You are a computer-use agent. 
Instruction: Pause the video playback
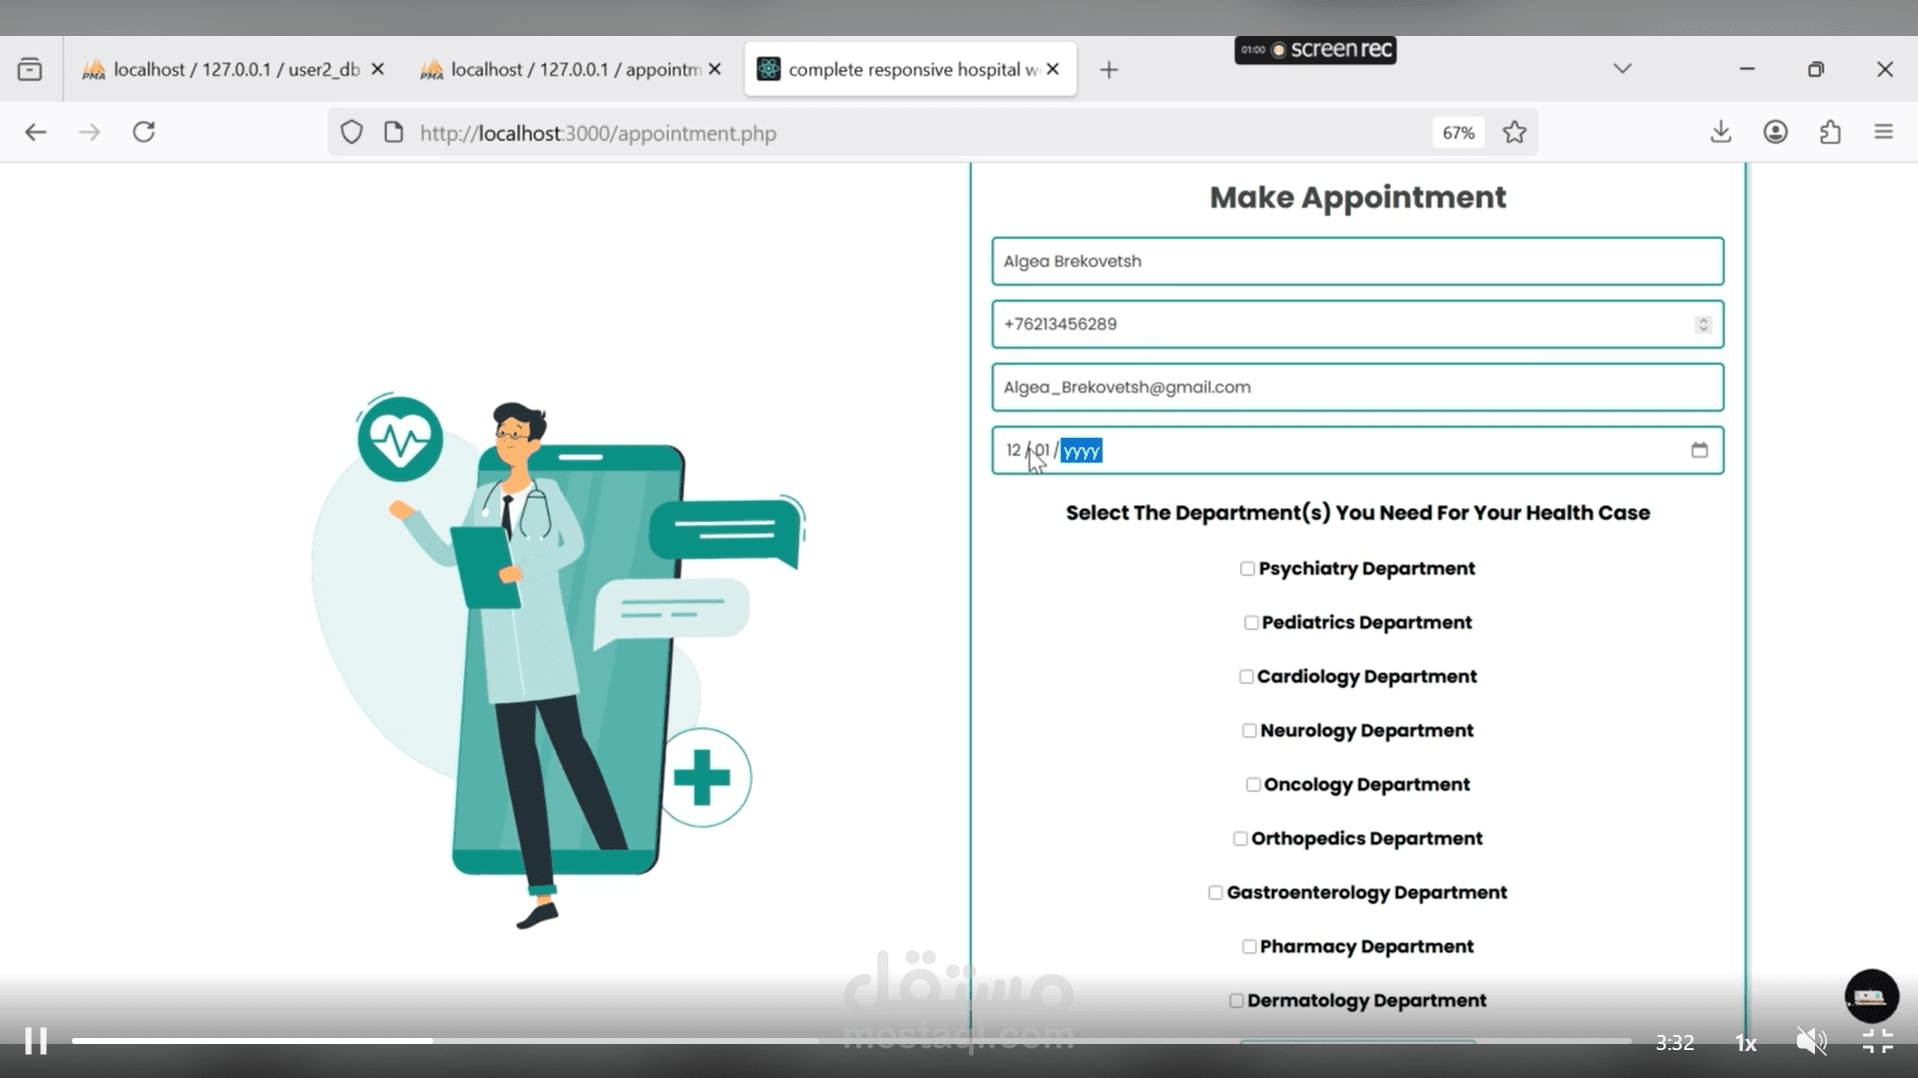[x=36, y=1041]
